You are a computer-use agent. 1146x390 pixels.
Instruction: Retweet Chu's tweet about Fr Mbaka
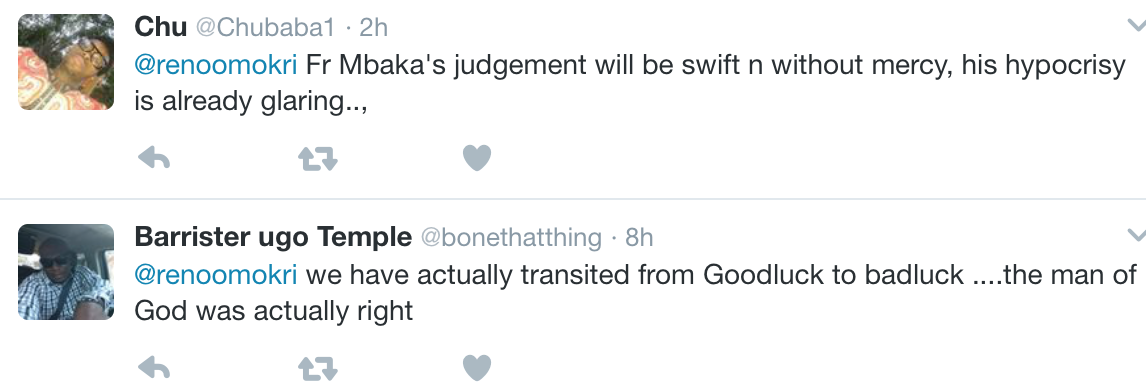[x=318, y=158]
